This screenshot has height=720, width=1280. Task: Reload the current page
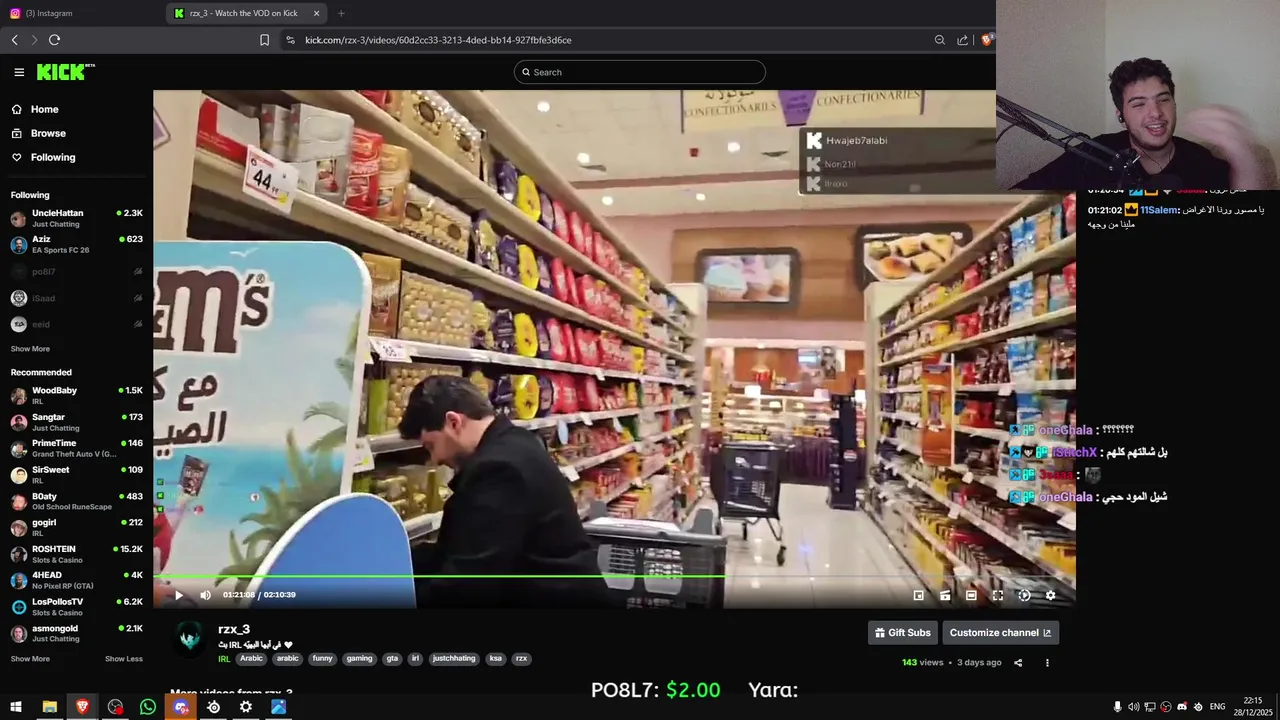[54, 40]
